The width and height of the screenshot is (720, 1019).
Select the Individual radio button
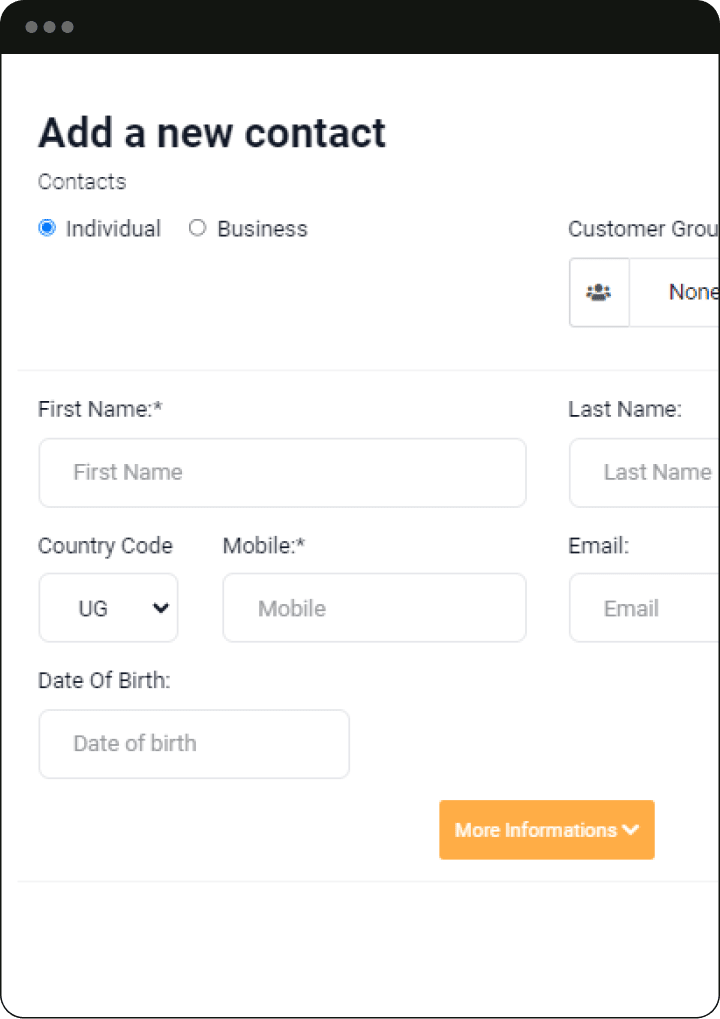pos(47,228)
